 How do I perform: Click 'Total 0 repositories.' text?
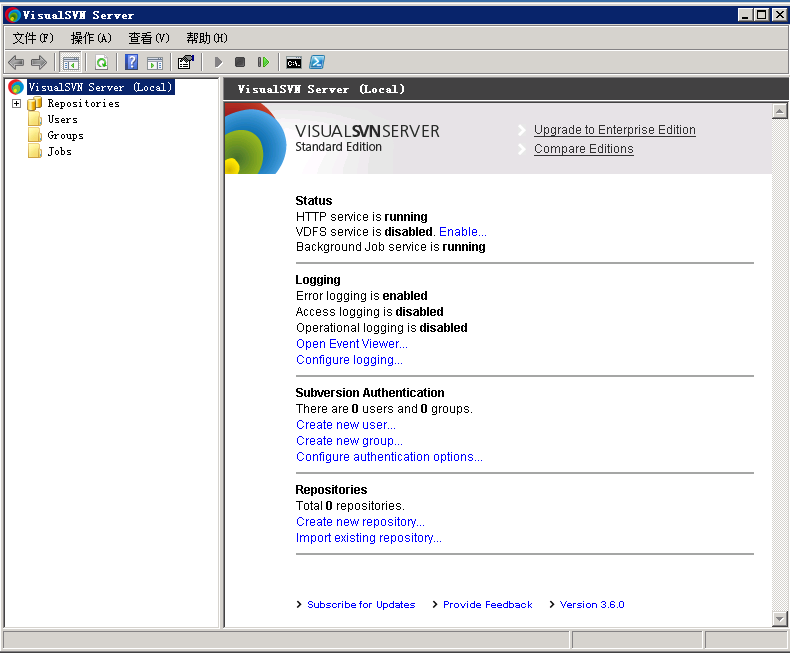pyautogui.click(x=350, y=506)
